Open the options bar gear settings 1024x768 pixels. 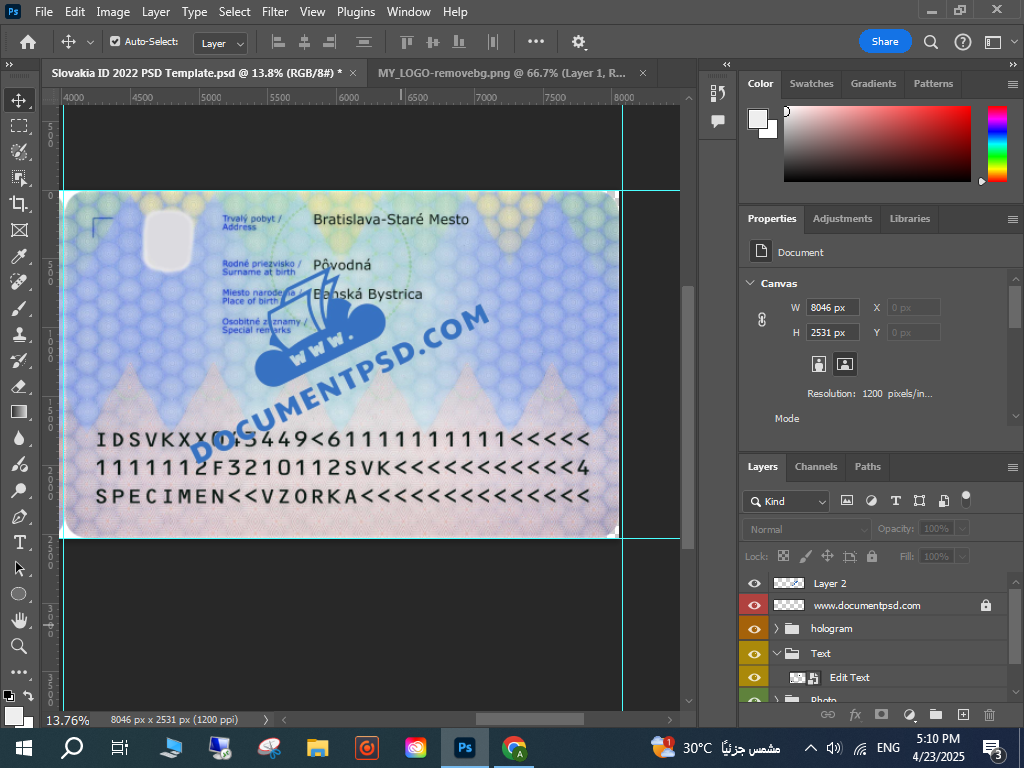579,42
